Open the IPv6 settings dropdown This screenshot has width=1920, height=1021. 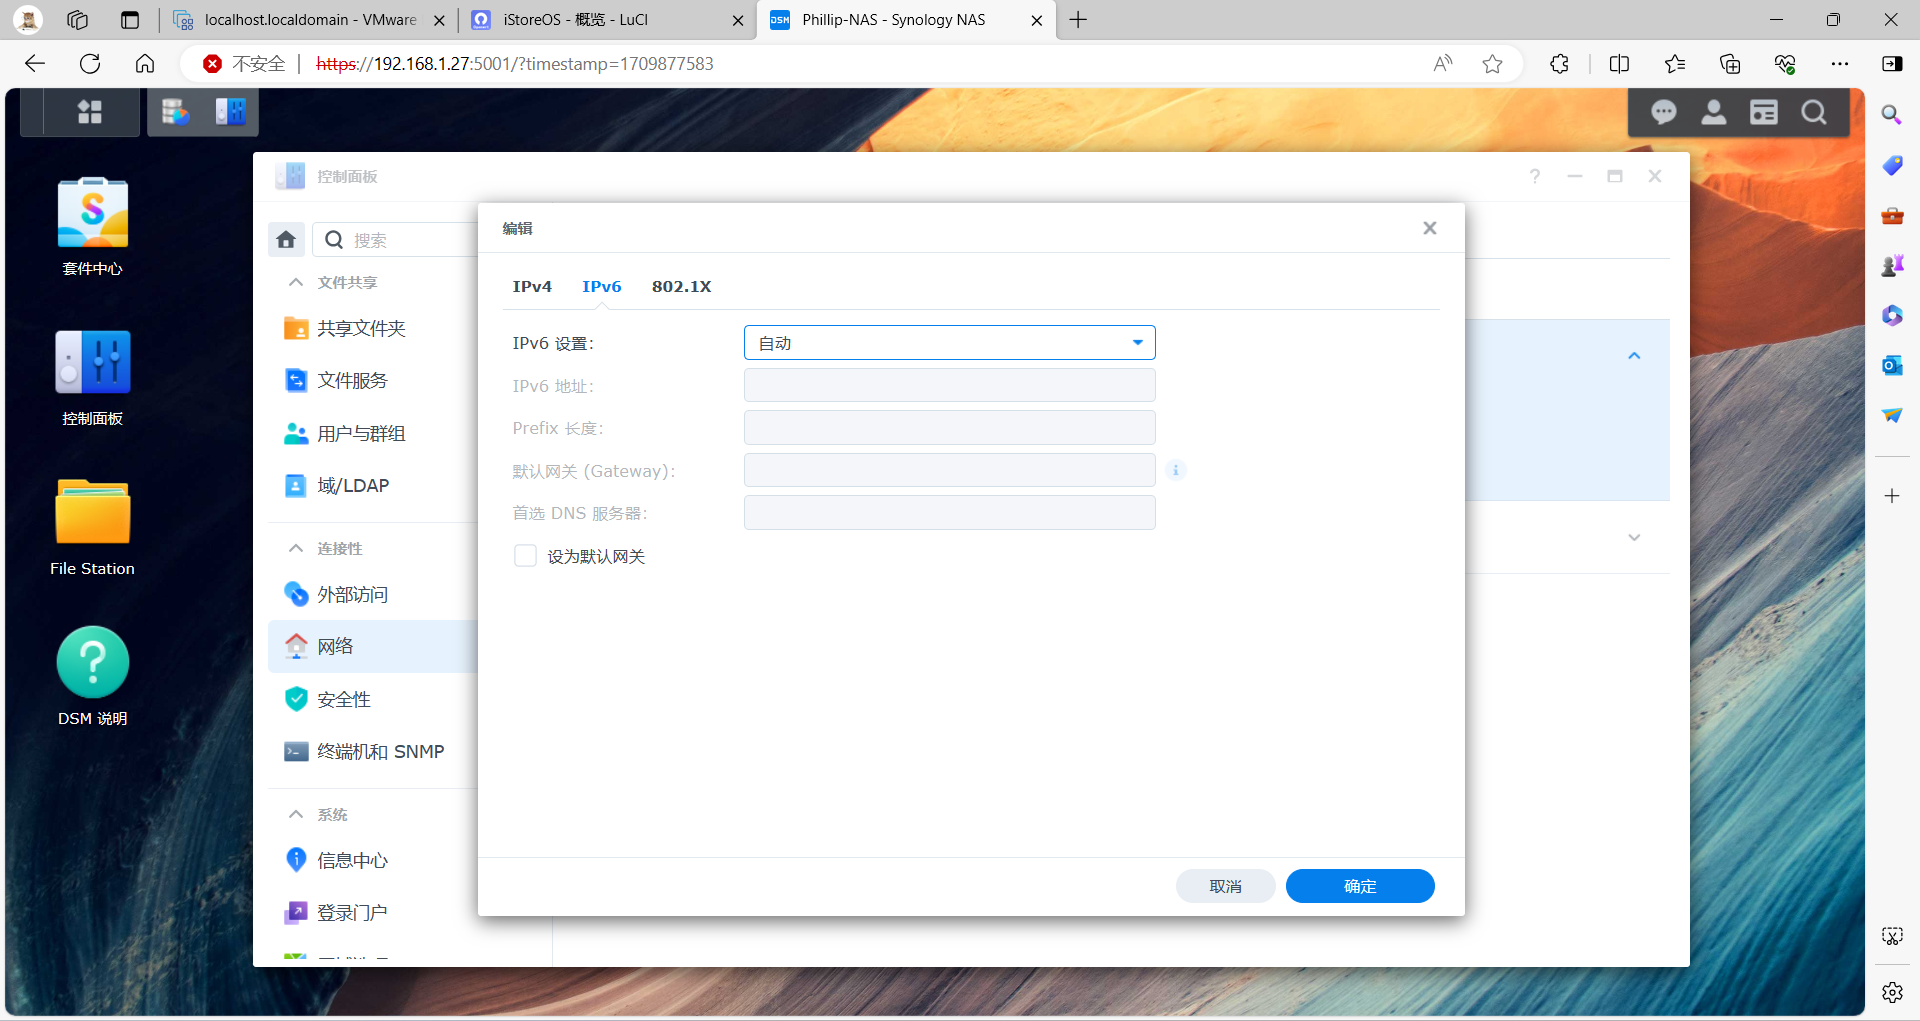tap(949, 343)
